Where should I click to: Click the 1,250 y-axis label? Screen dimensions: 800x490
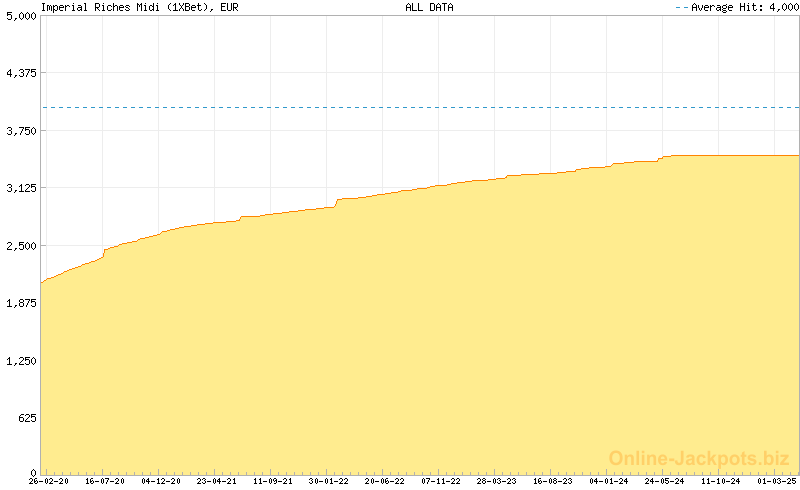[21, 361]
